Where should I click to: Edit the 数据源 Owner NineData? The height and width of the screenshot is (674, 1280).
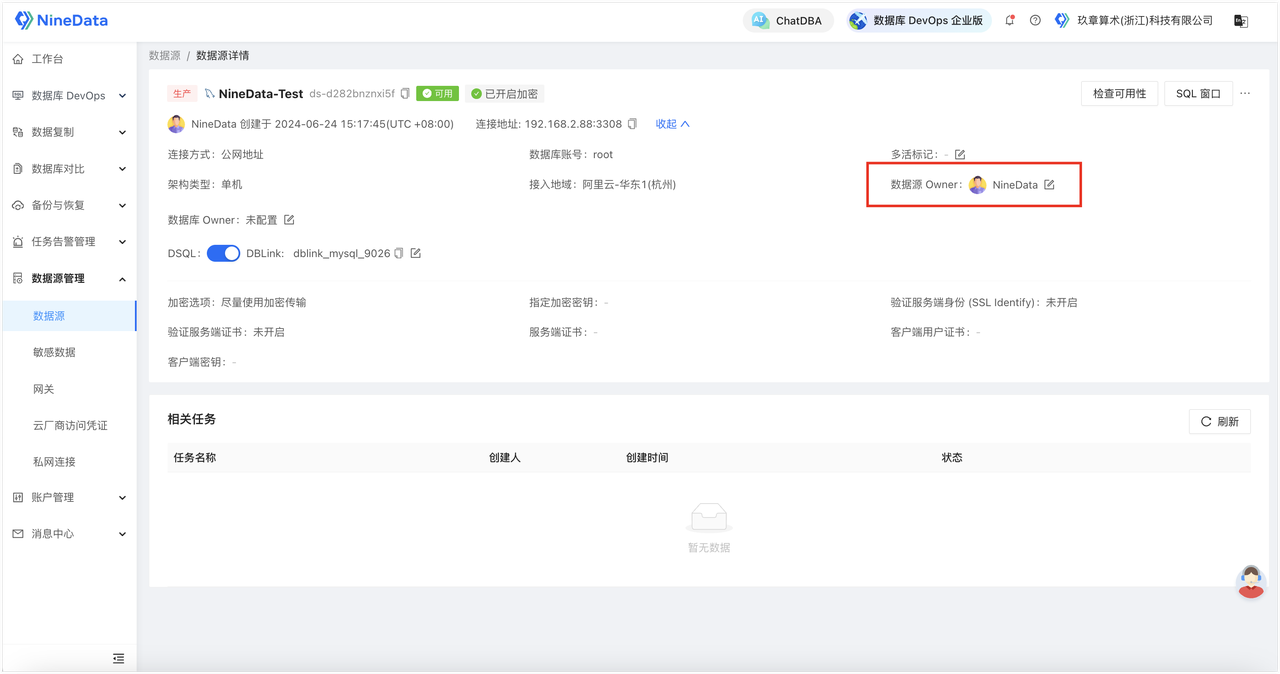point(1049,184)
